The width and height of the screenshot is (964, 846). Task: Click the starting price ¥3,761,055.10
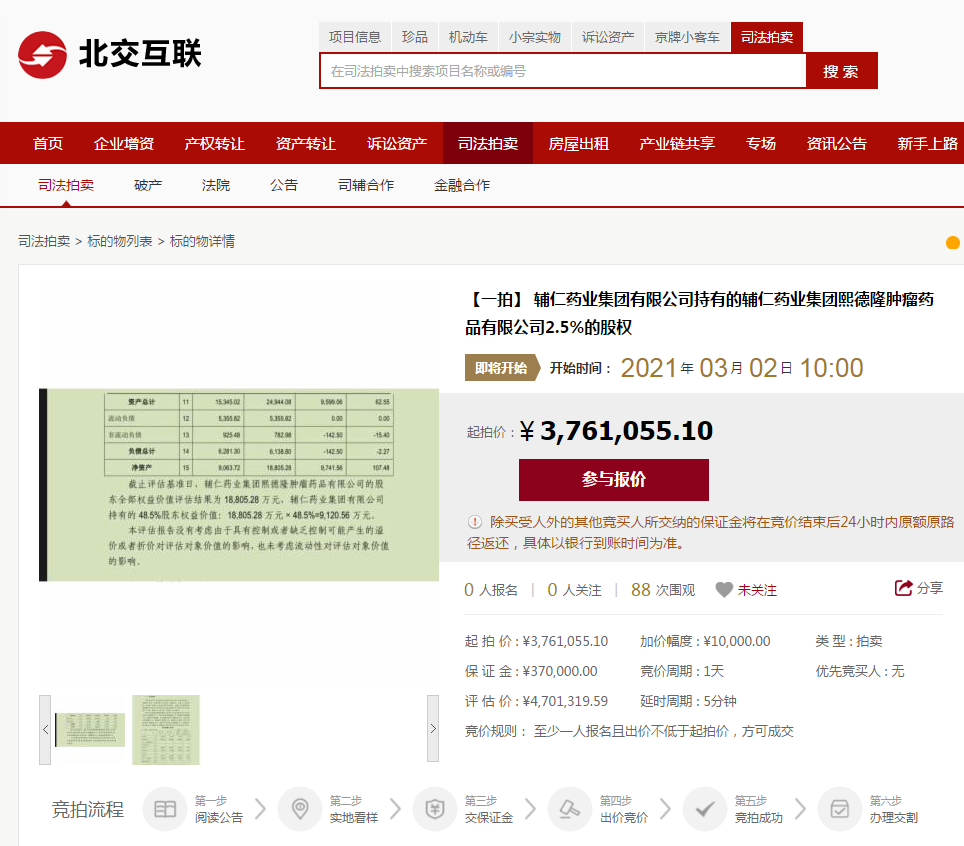[616, 430]
